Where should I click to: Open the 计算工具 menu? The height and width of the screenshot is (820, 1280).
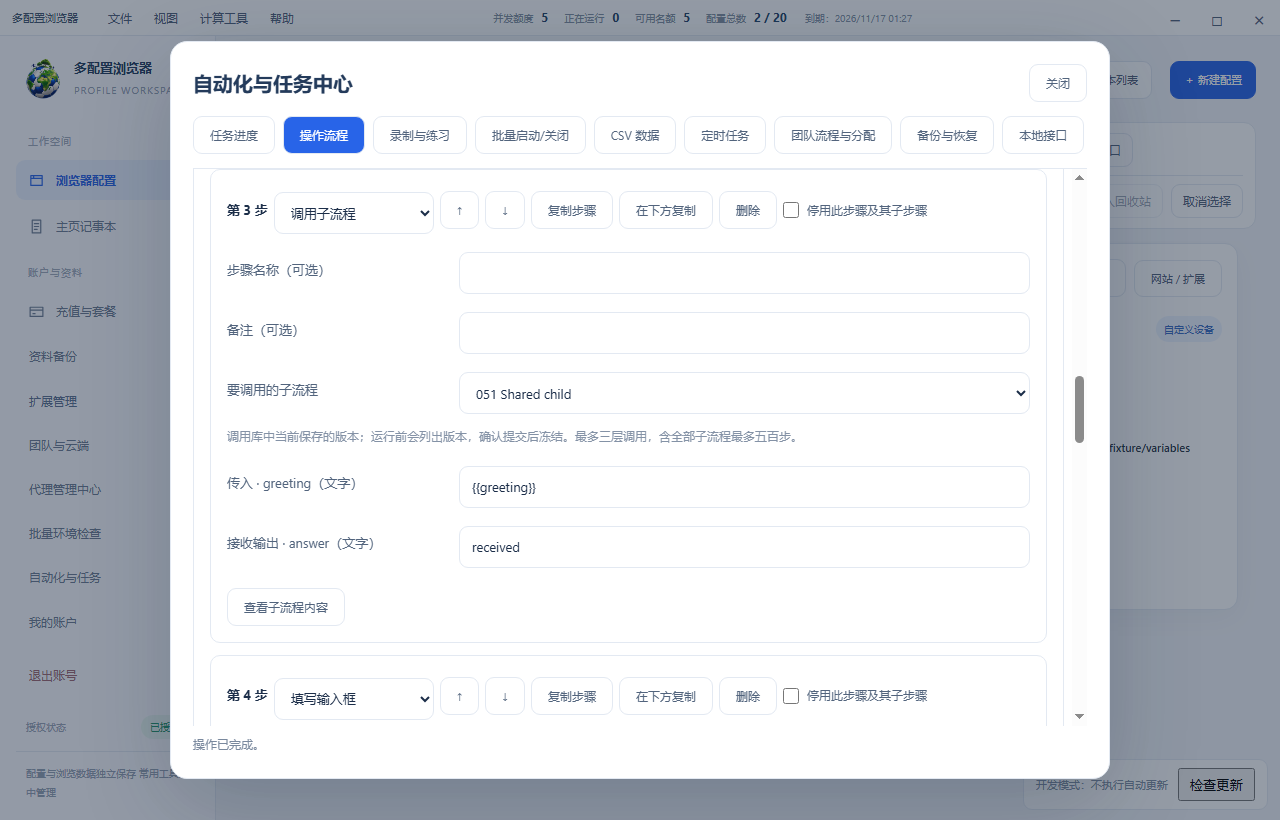(224, 18)
